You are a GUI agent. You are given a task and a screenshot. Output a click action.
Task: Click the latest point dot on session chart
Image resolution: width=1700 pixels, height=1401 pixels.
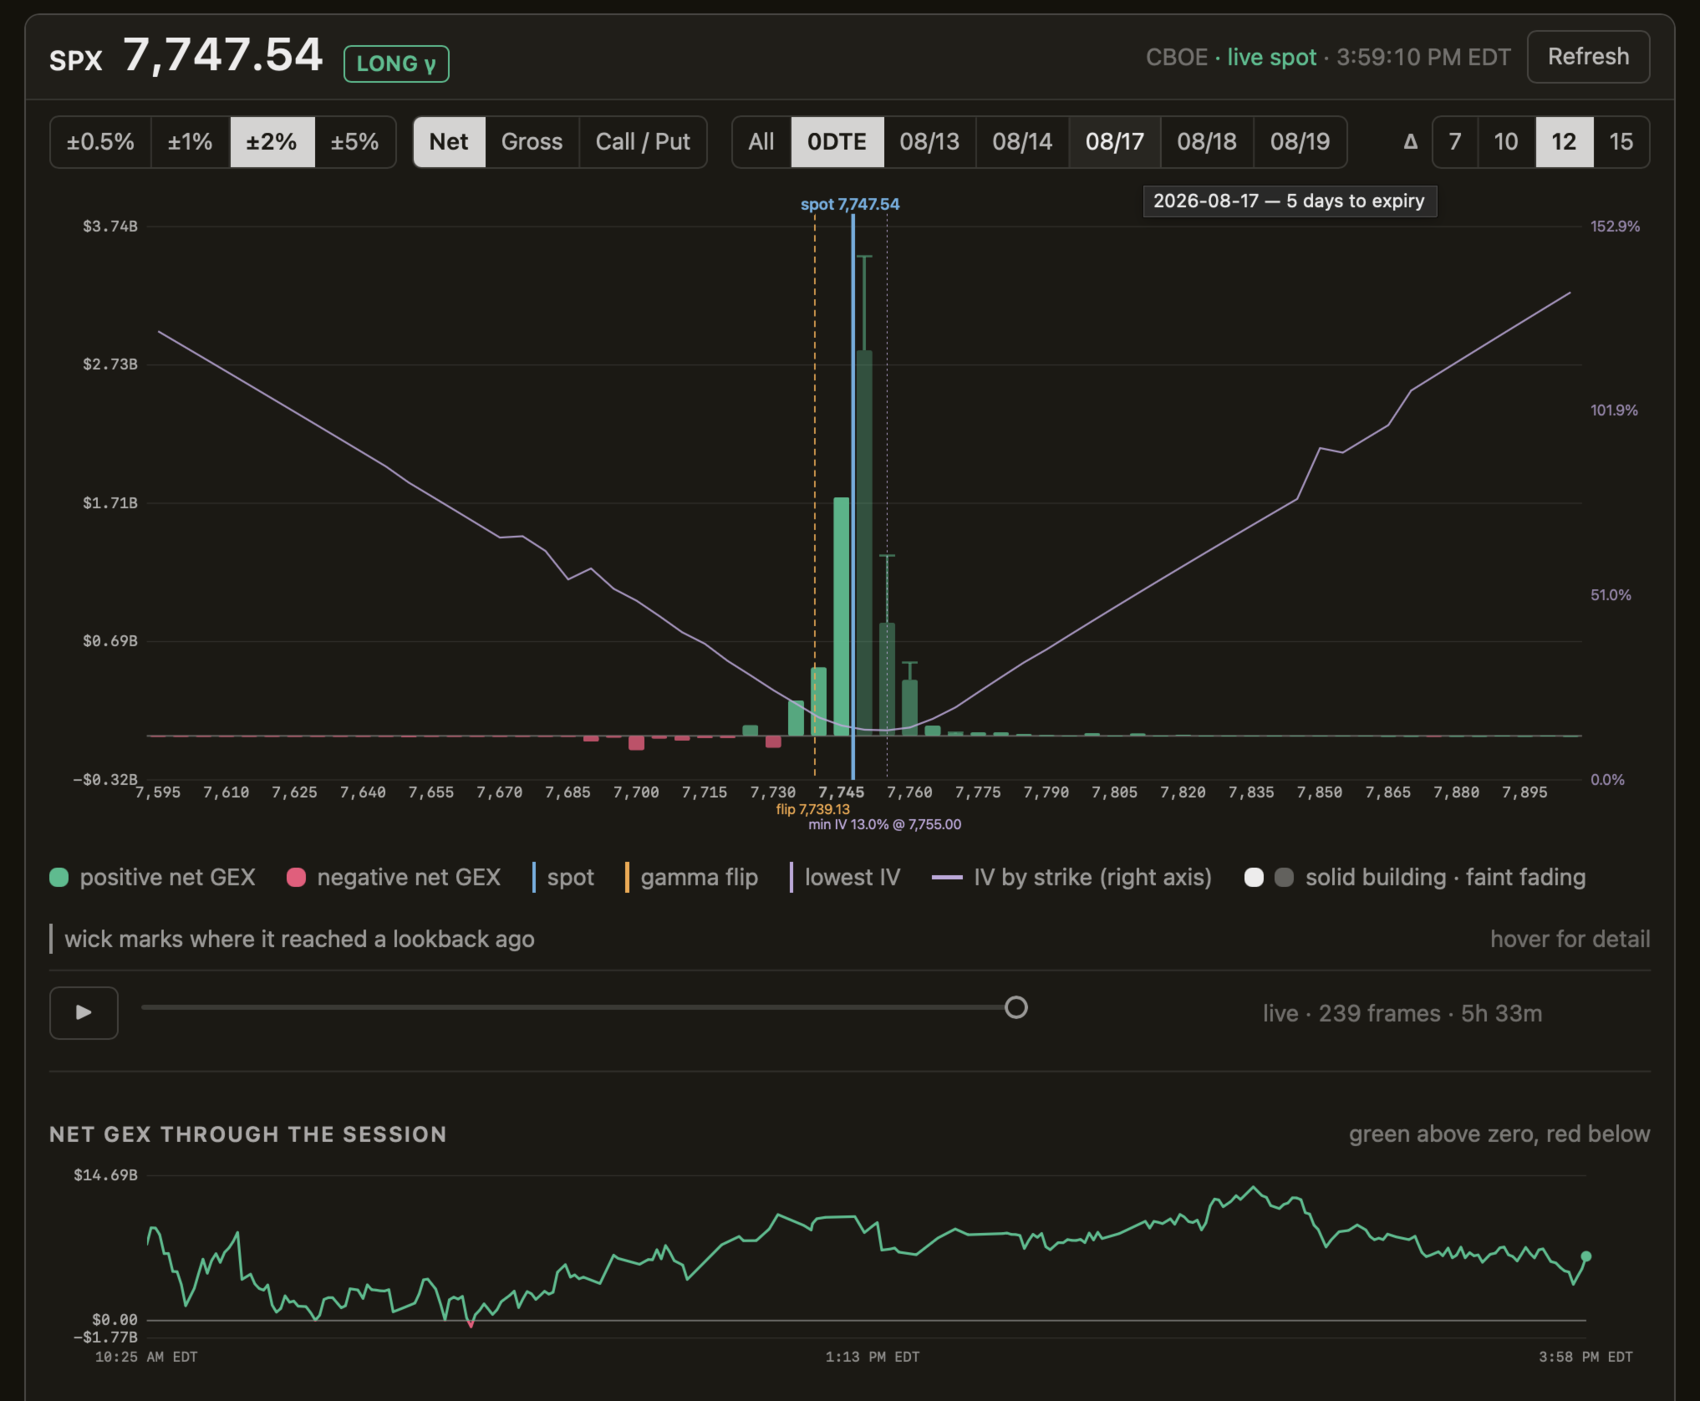pos(1586,1256)
